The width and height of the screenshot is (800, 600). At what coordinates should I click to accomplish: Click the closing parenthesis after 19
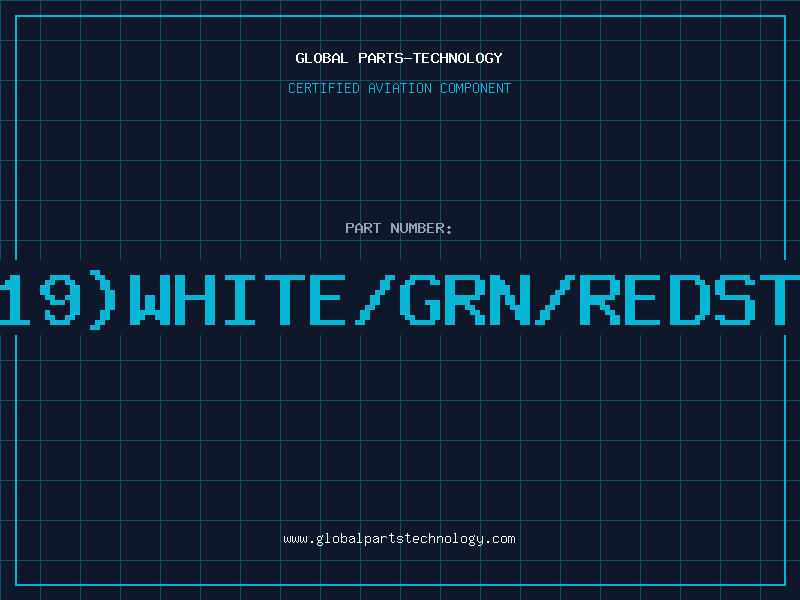[x=103, y=300]
